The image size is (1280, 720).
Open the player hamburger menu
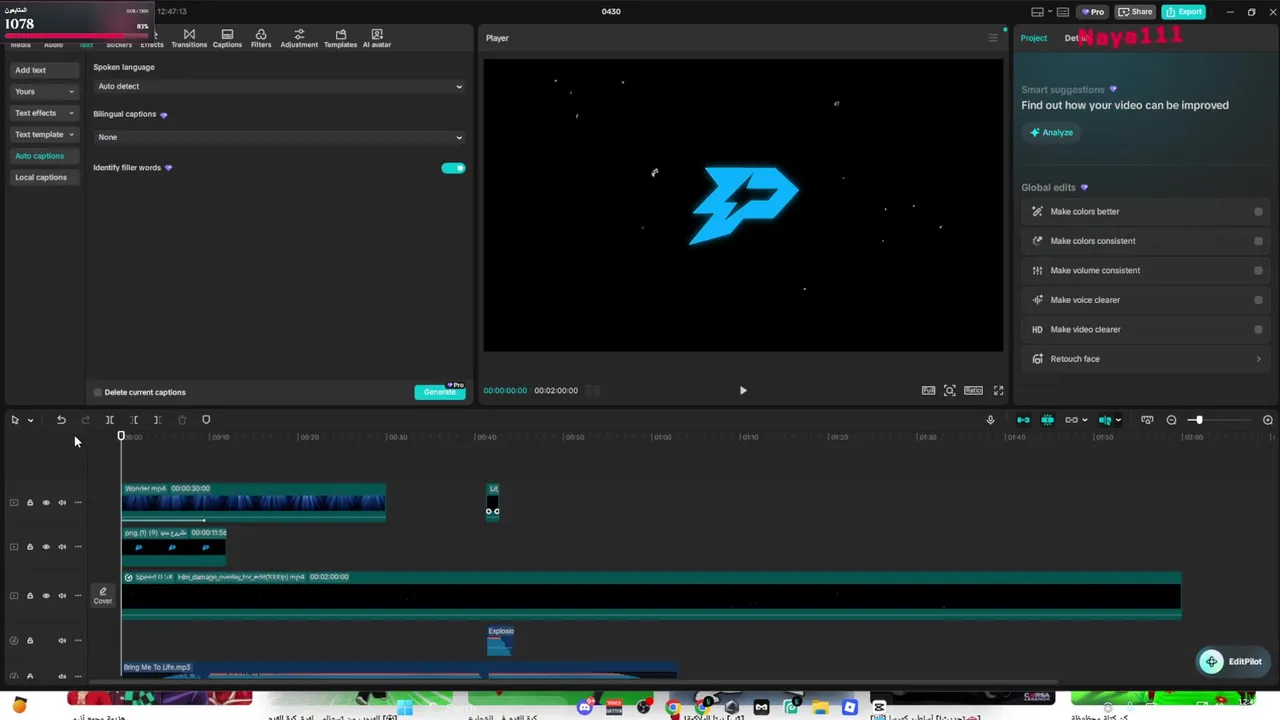(x=993, y=38)
